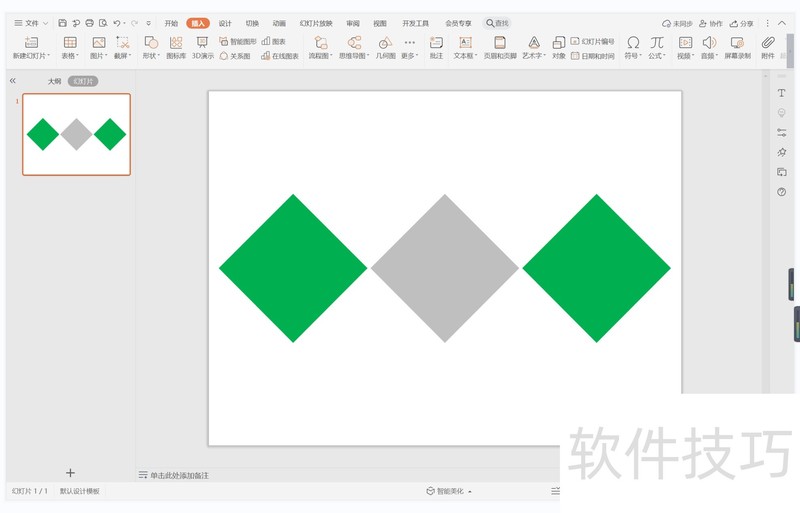Open the 文件 file menu dropdown

click(30, 23)
